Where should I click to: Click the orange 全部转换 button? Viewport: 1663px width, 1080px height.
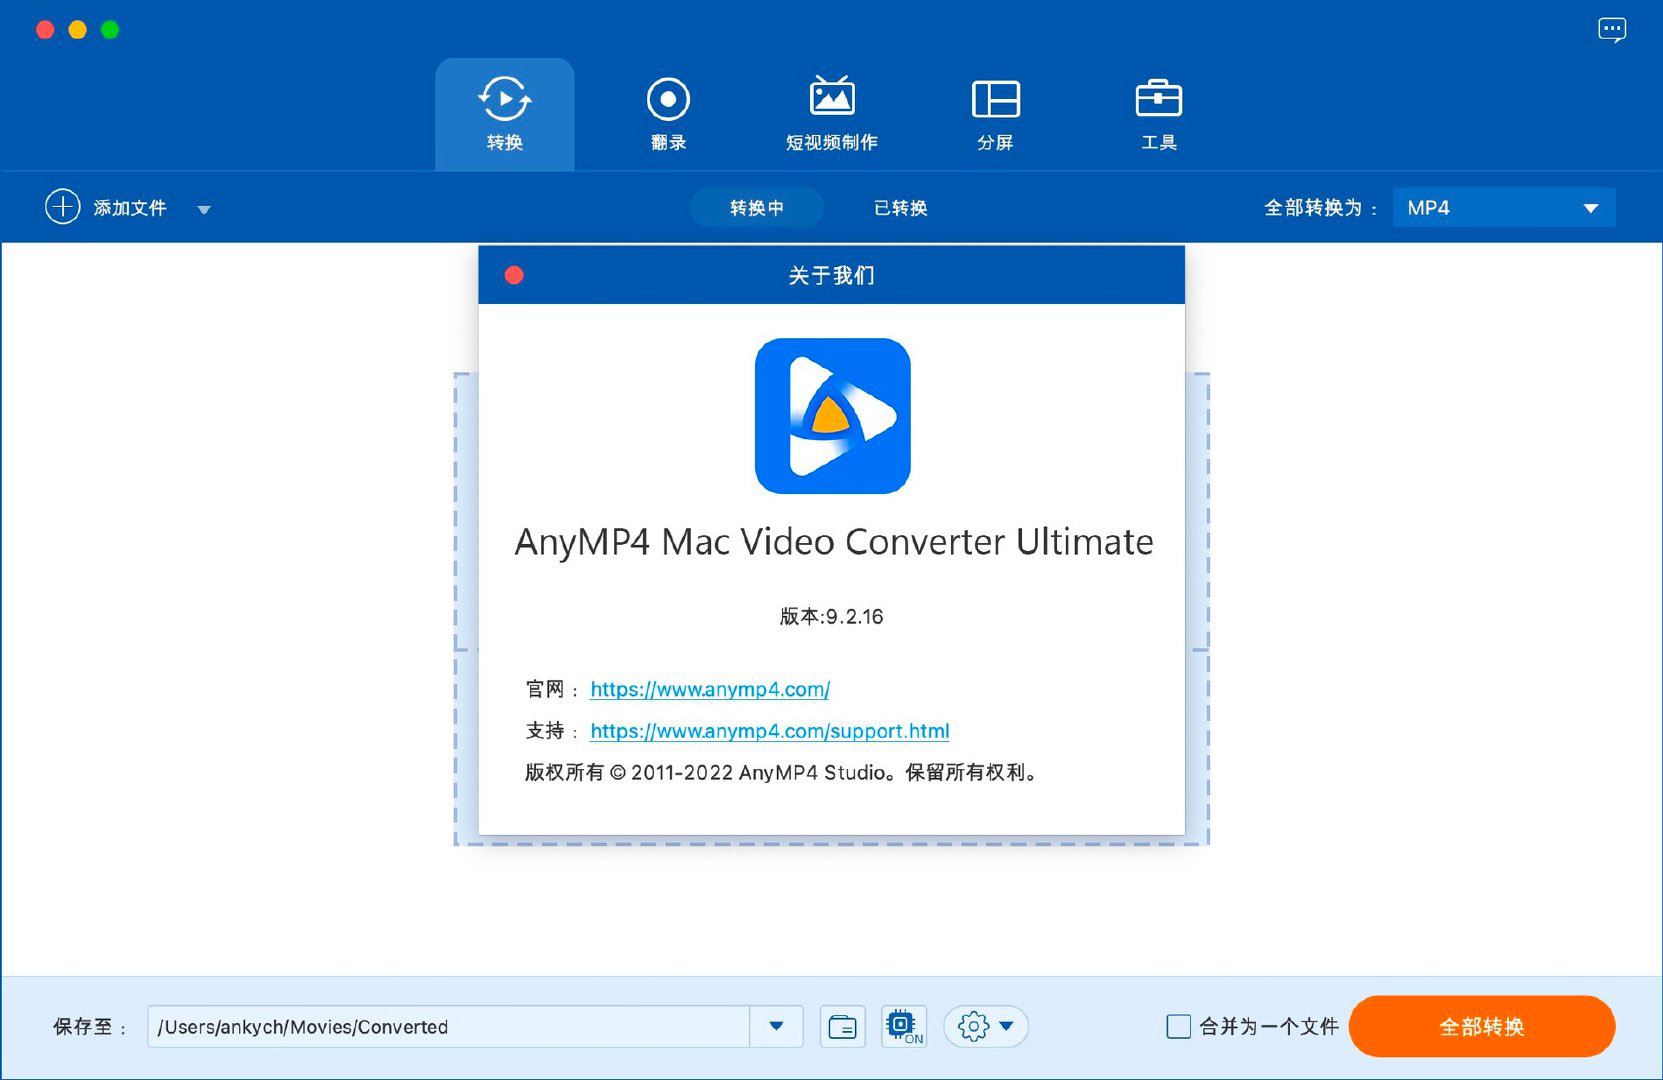[1482, 1026]
